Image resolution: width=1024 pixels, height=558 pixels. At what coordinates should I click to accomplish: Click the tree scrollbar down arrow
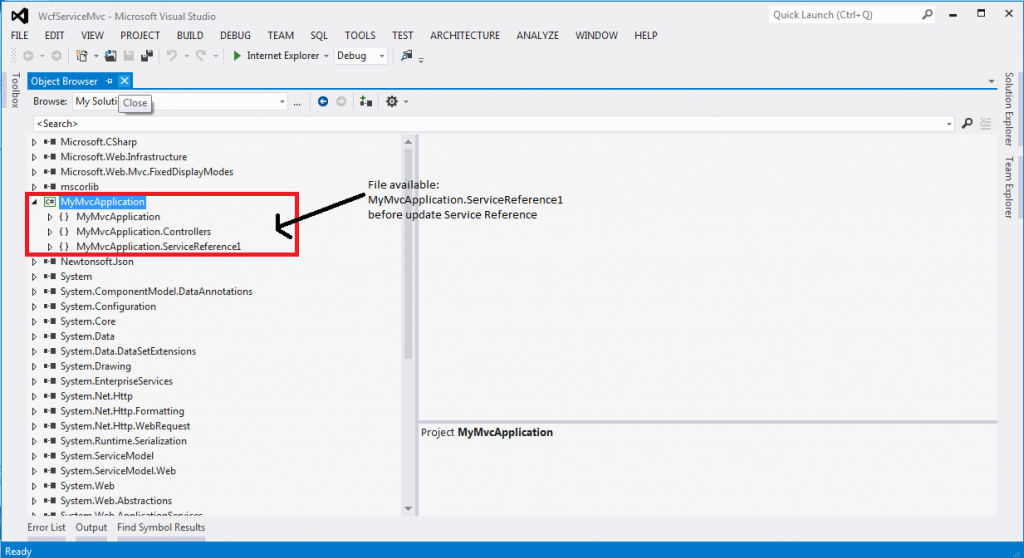408,508
